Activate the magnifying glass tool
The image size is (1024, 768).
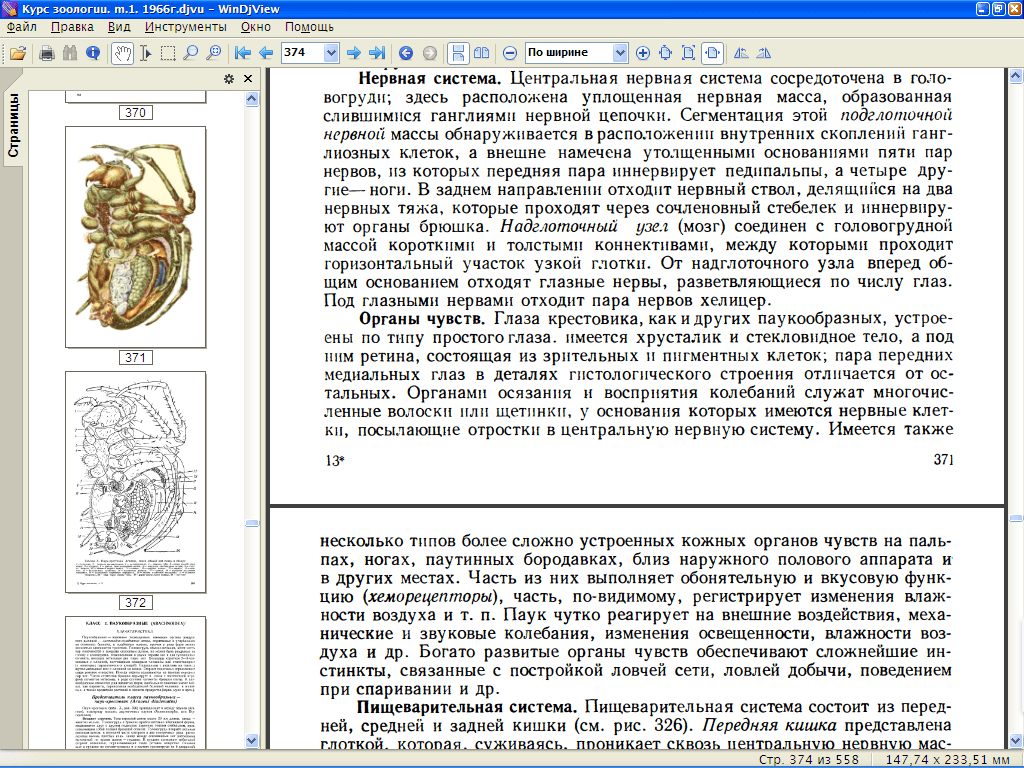[191, 53]
